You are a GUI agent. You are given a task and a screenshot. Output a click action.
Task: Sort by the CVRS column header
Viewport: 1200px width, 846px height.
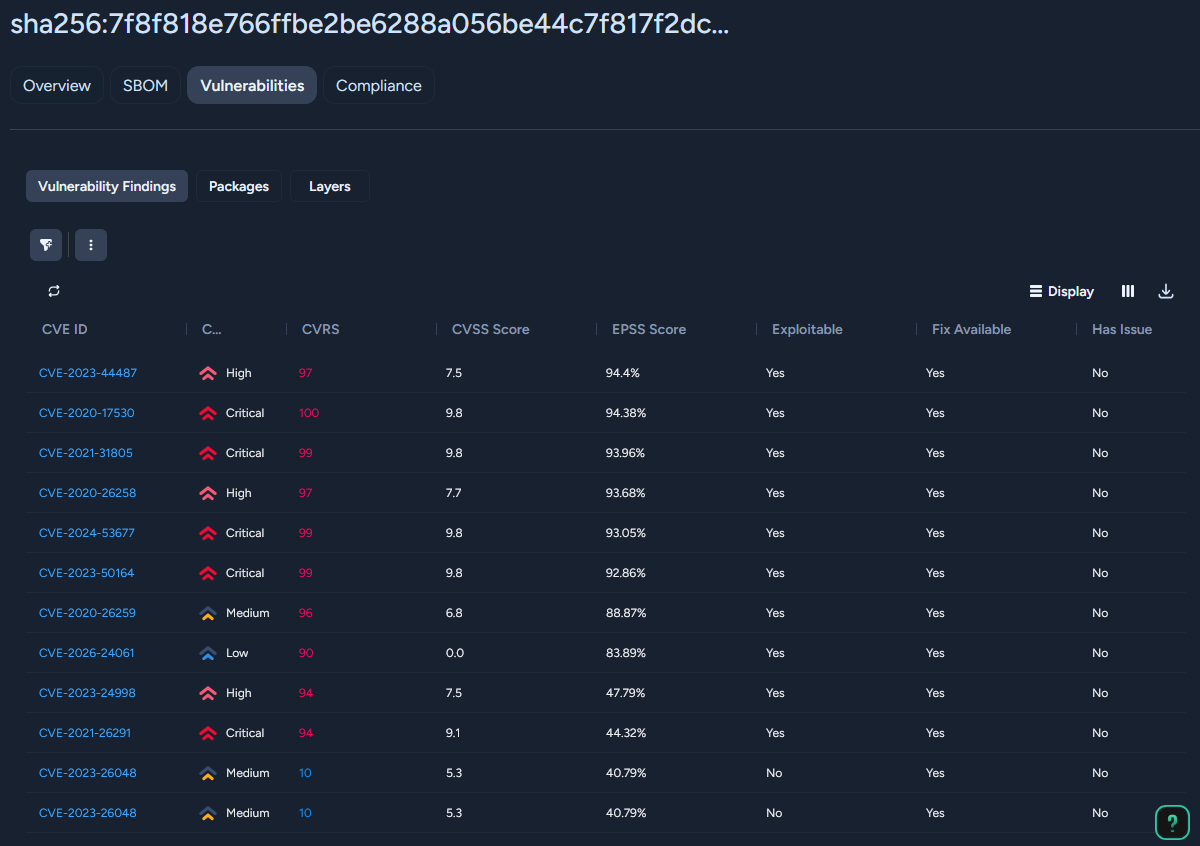pyautogui.click(x=321, y=329)
